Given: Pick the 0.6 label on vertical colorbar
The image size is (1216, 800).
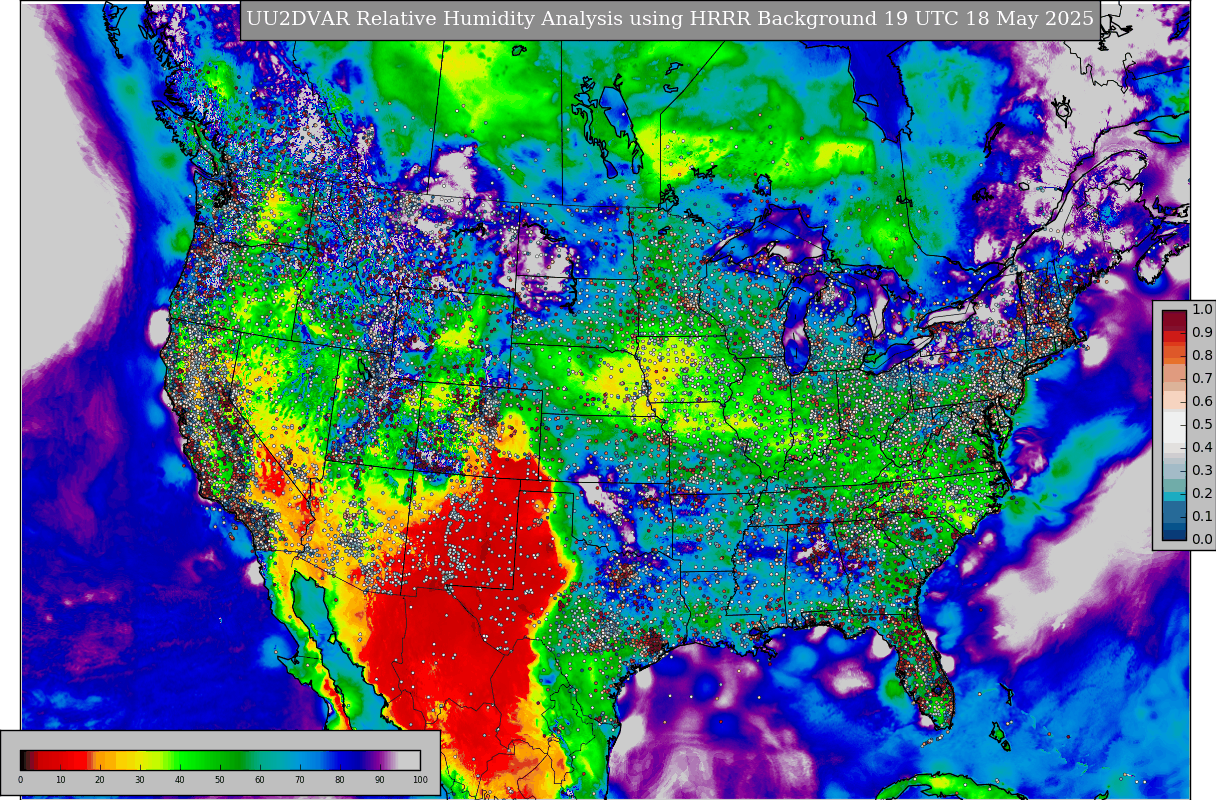Looking at the screenshot, I should 1202,402.
